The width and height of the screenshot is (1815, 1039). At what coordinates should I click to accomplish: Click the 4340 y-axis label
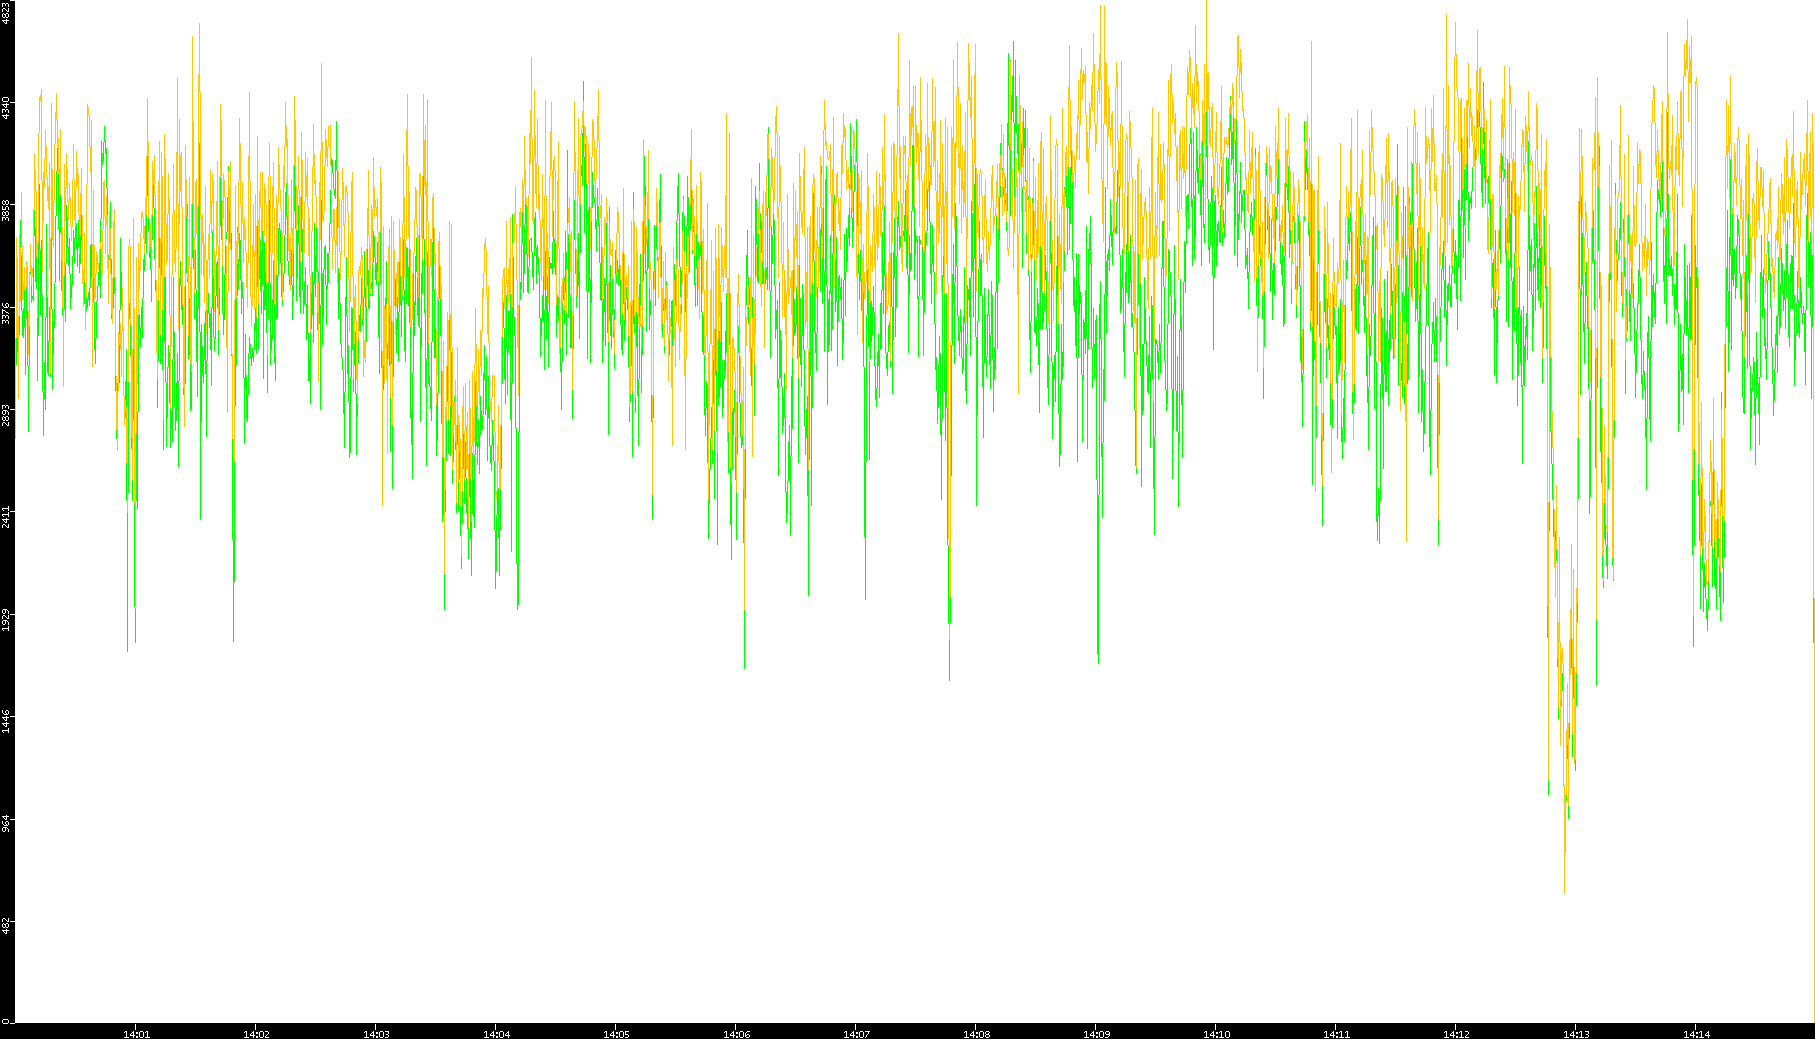(6, 107)
